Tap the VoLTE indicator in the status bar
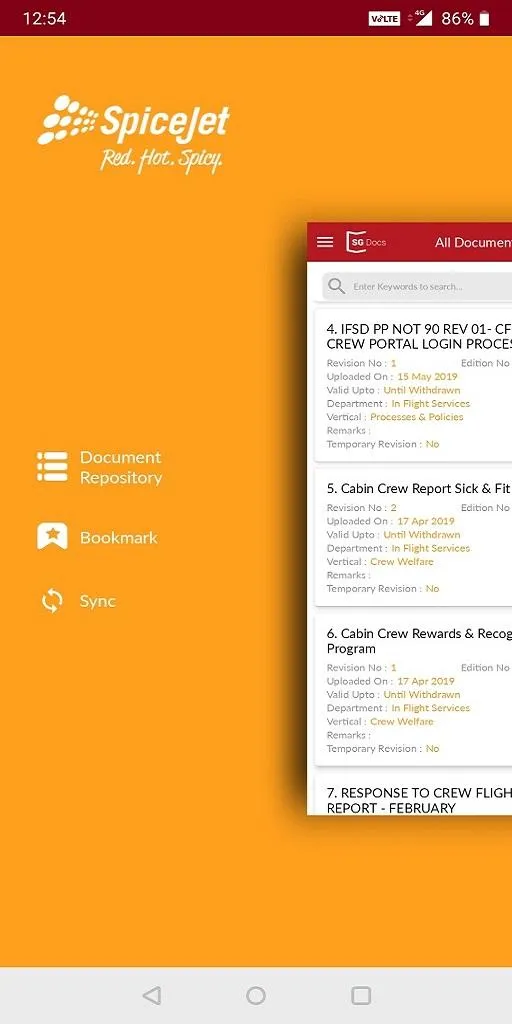Image resolution: width=512 pixels, height=1024 pixels. 384,18
